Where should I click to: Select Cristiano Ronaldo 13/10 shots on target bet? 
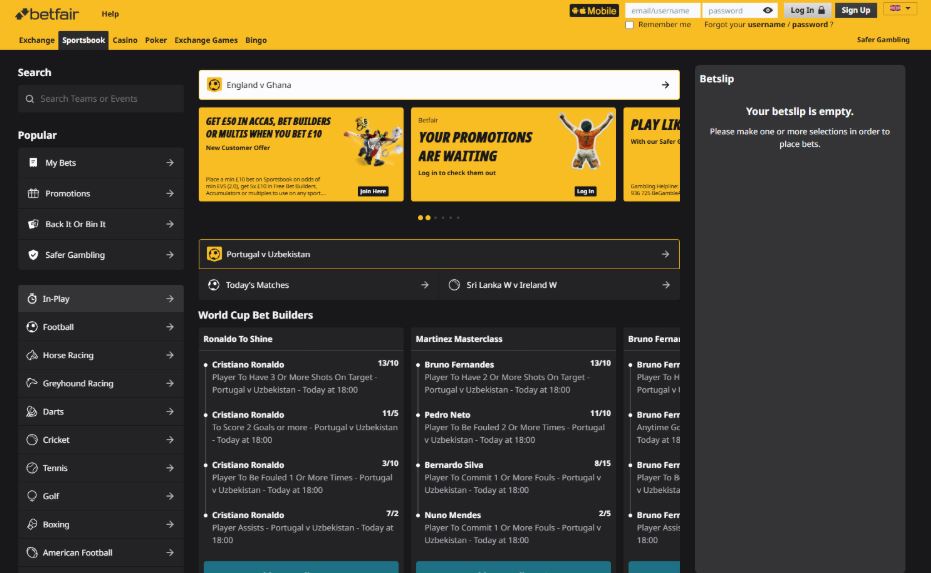point(302,377)
